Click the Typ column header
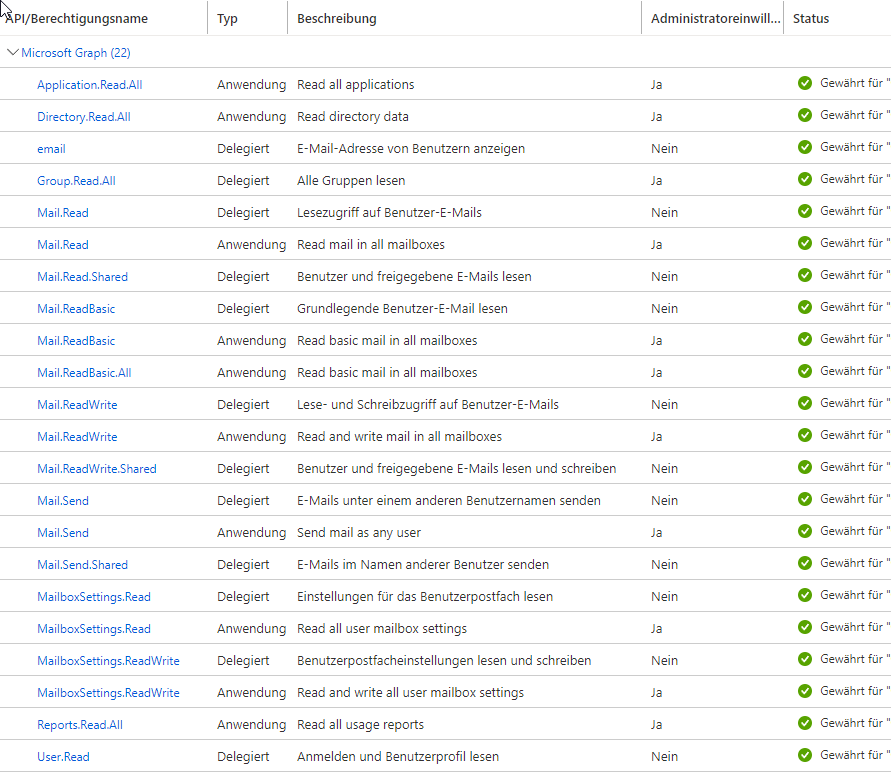This screenshot has height=783, width=891. (228, 19)
